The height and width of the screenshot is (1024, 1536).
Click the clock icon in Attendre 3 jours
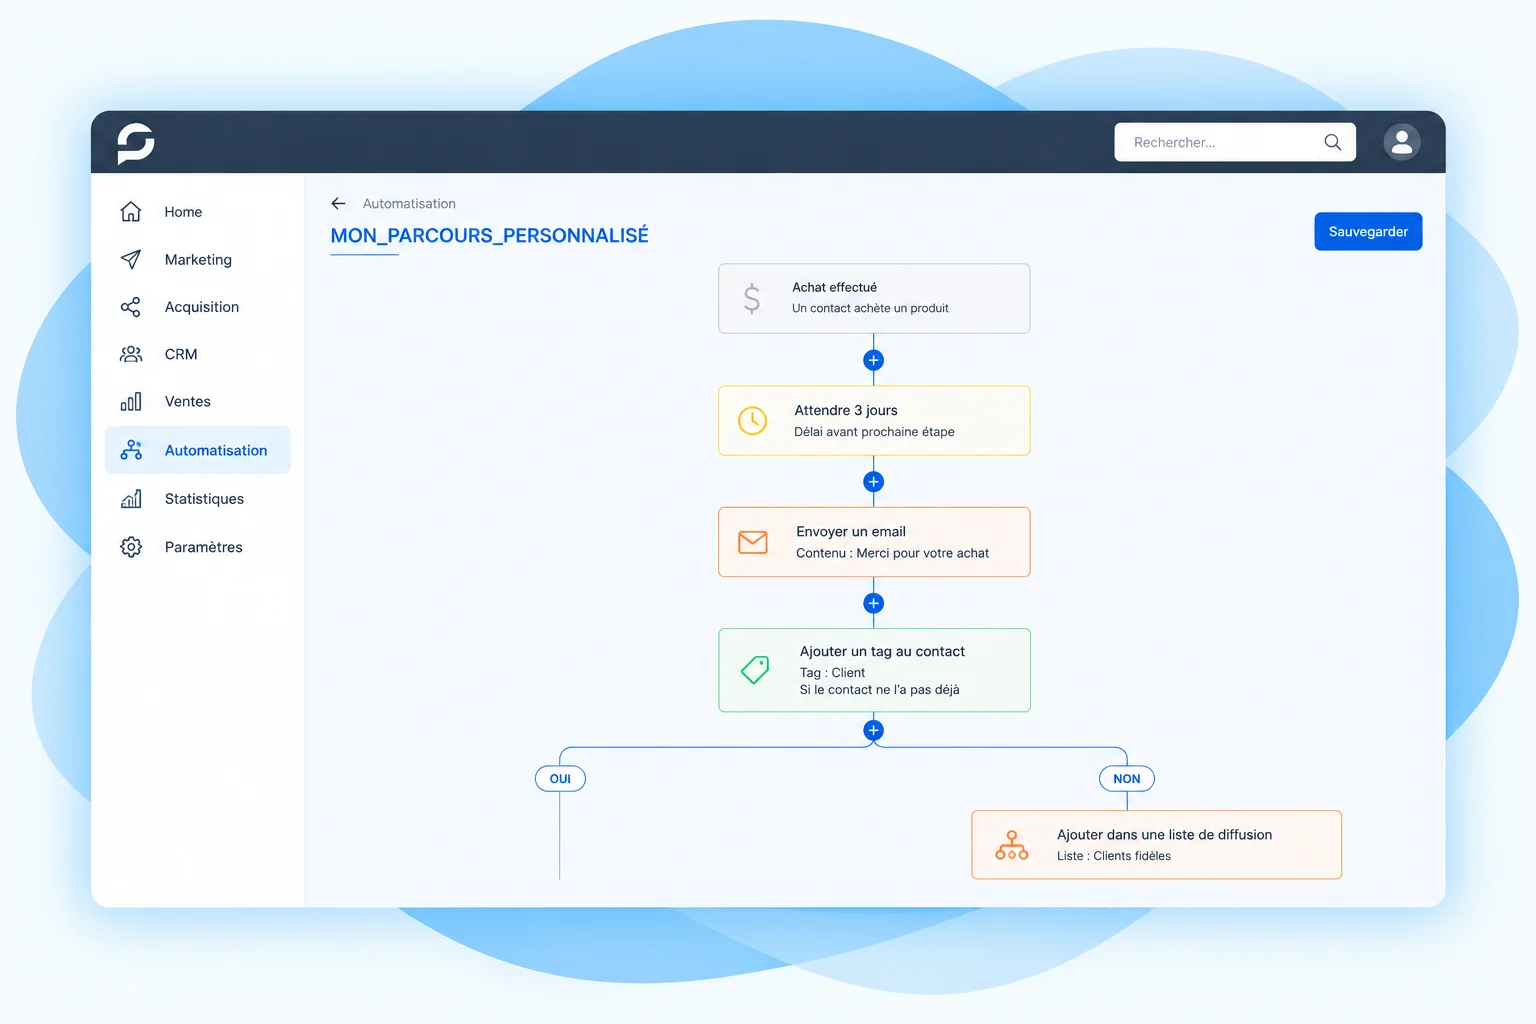click(x=752, y=421)
